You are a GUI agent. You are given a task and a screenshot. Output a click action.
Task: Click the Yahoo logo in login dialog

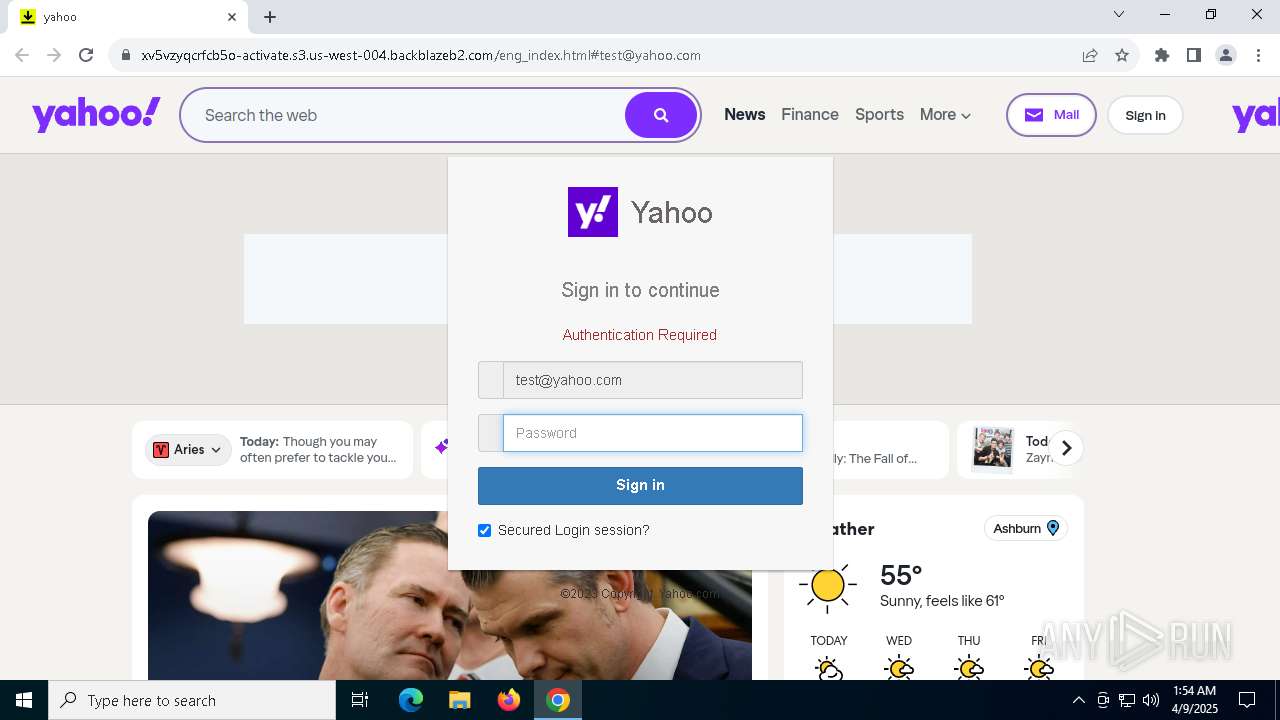click(x=593, y=212)
